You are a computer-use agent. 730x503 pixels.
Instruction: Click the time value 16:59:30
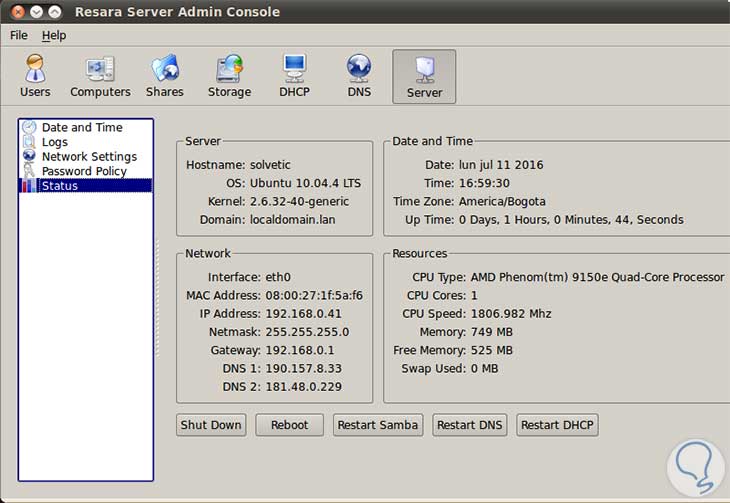[x=484, y=183]
